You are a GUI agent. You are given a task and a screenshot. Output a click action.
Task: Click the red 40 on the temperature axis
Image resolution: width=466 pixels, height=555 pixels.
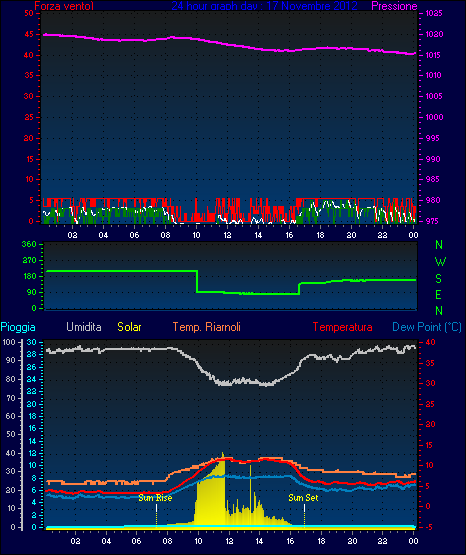[x=430, y=342]
